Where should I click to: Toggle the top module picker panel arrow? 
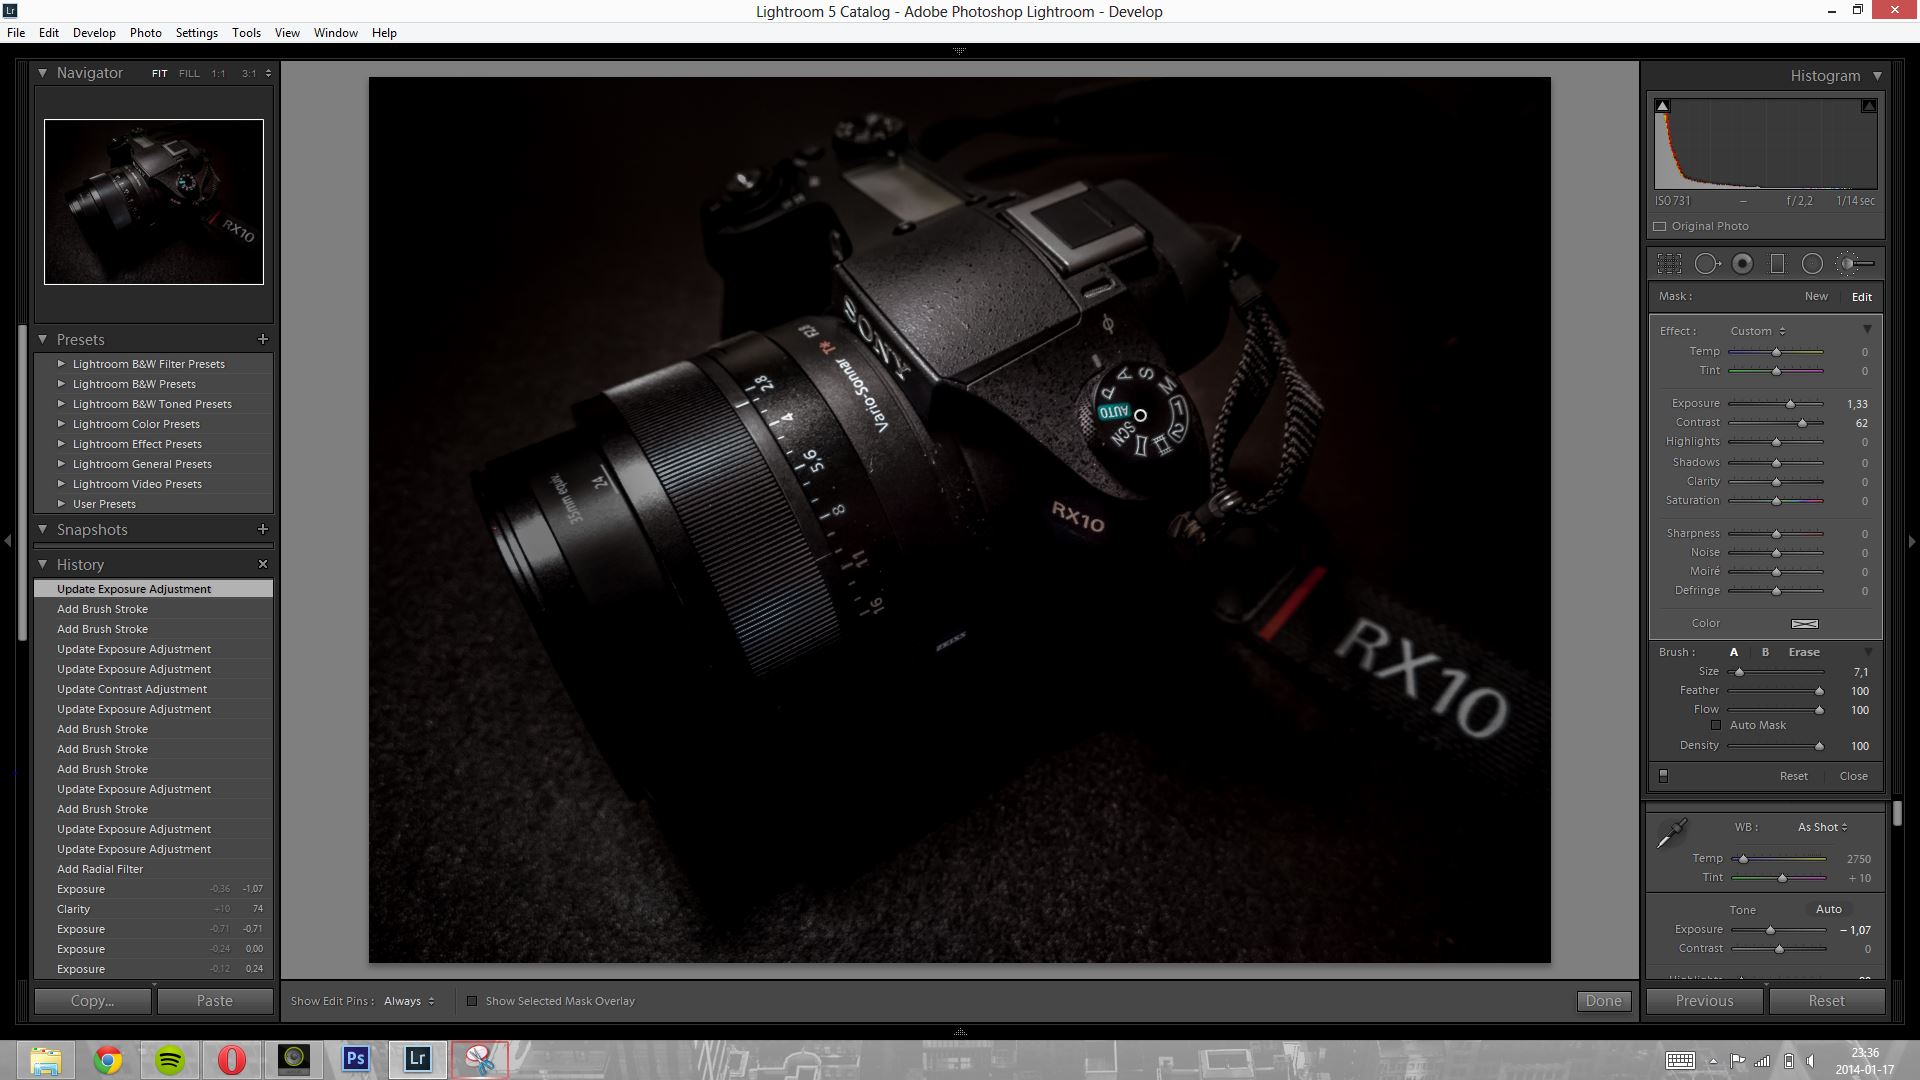[x=959, y=50]
